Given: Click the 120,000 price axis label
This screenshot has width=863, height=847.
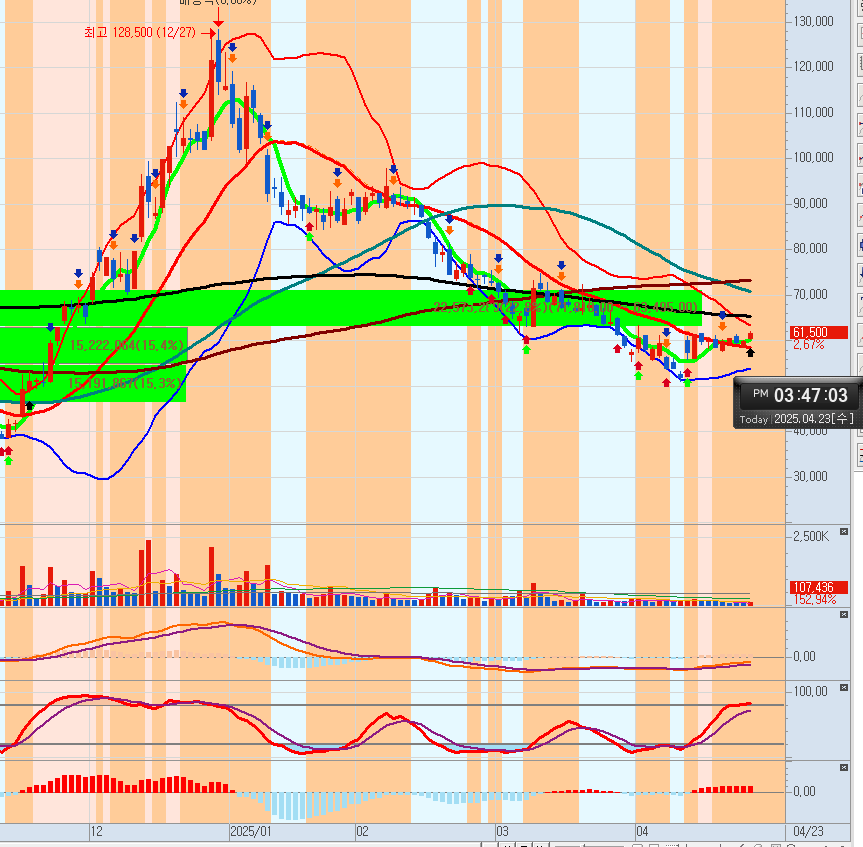Looking at the screenshot, I should click(813, 67).
